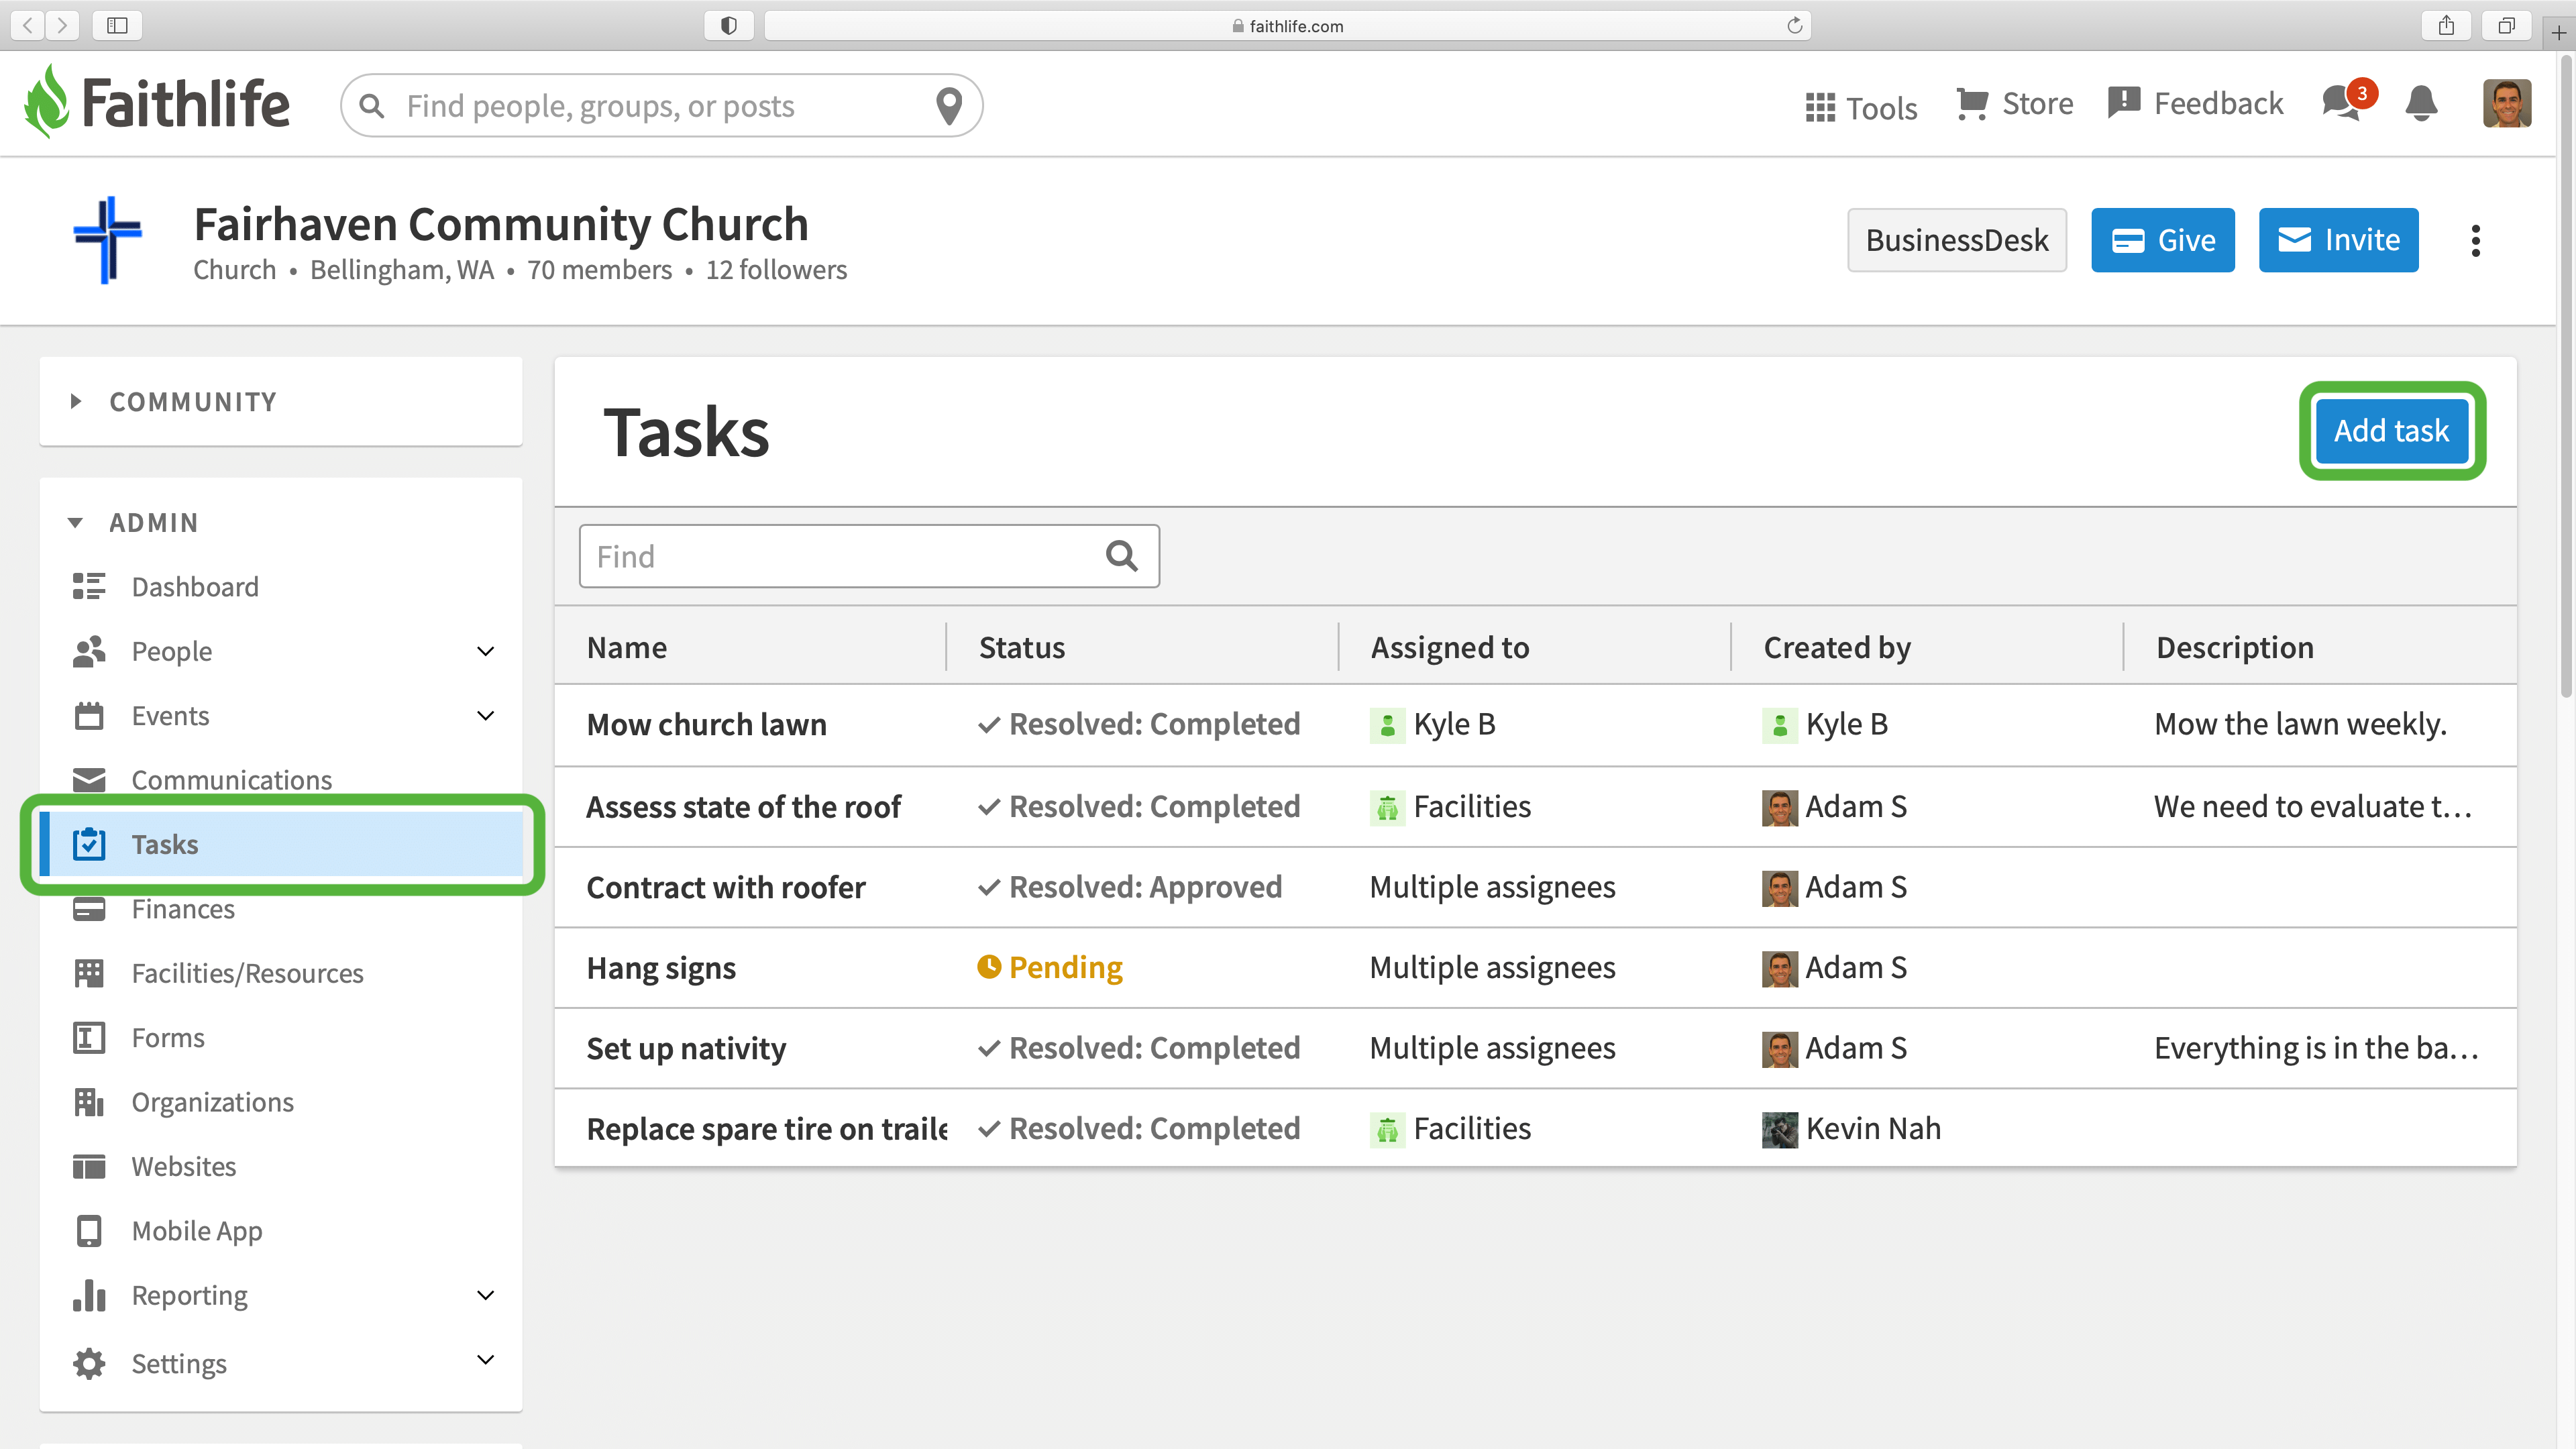Click the Facilities/Resources grid icon
The width and height of the screenshot is (2576, 1449).
89,973
